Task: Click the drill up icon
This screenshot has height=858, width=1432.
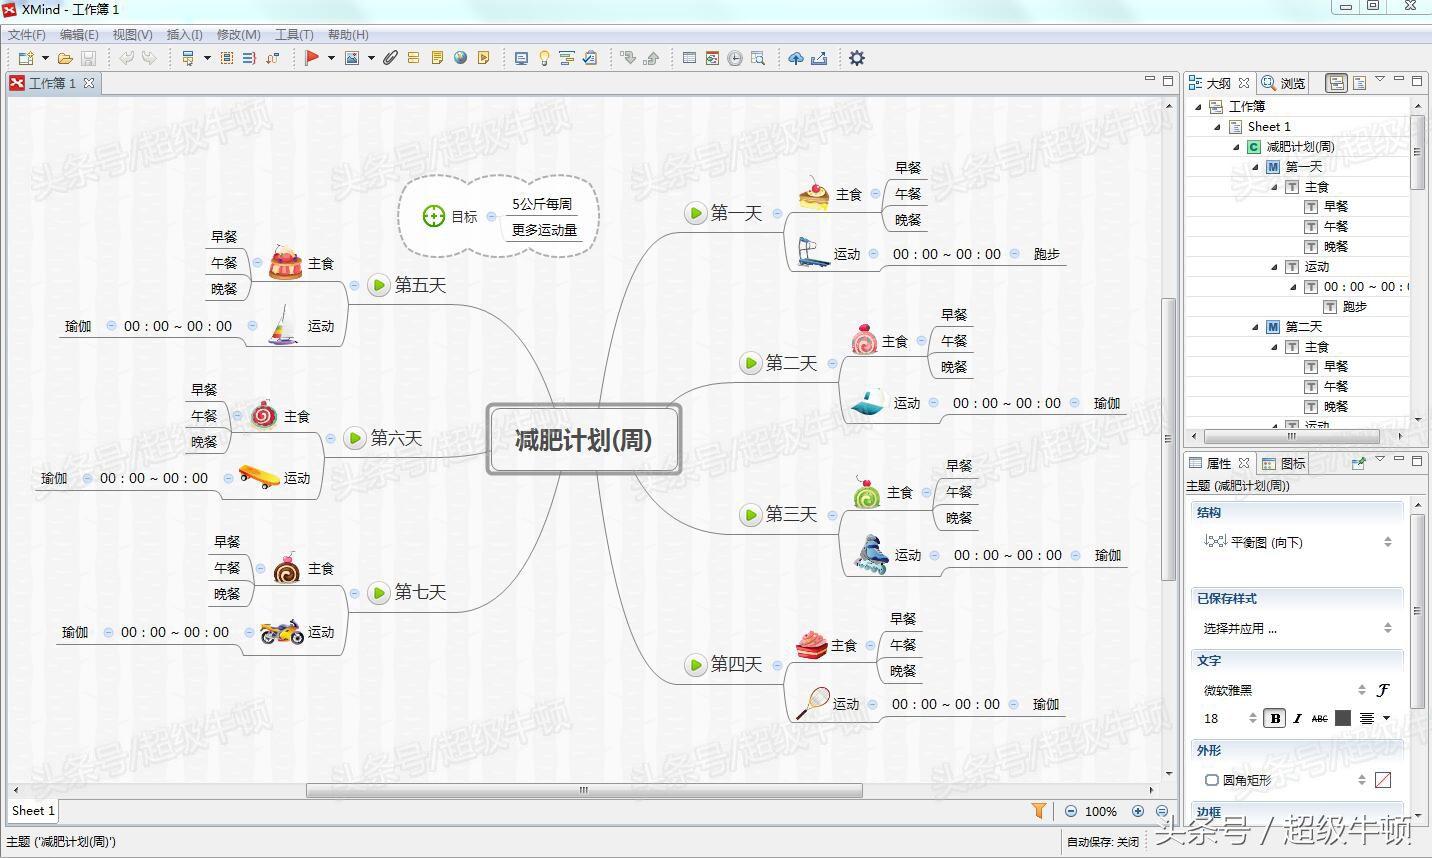Action: click(x=651, y=58)
